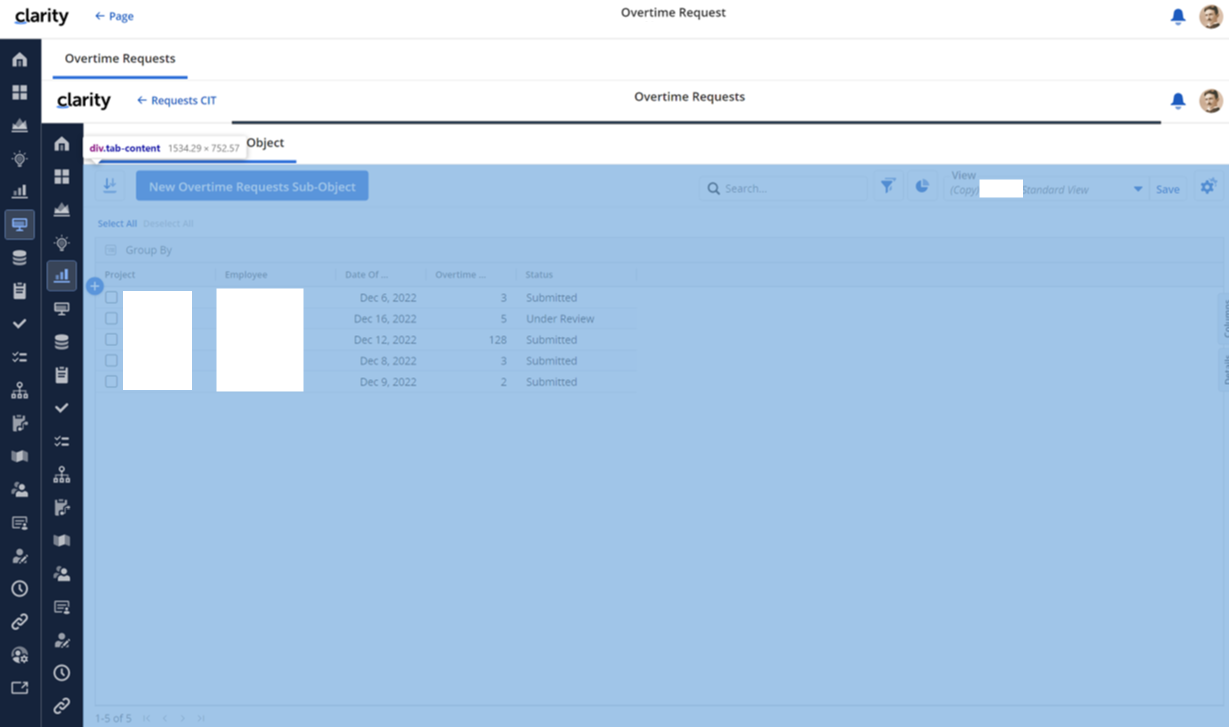Tick the checkbox for Dec 9, 2022 row
The image size is (1229, 727).
pos(112,382)
